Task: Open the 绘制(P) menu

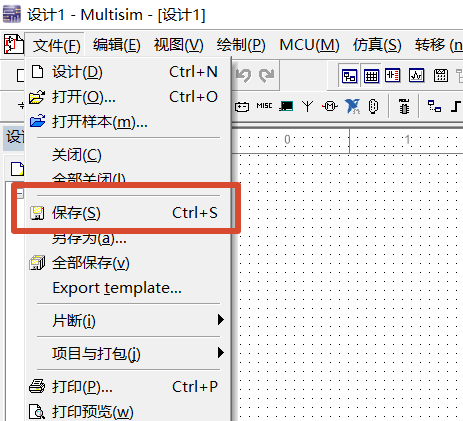Action: click(x=241, y=45)
